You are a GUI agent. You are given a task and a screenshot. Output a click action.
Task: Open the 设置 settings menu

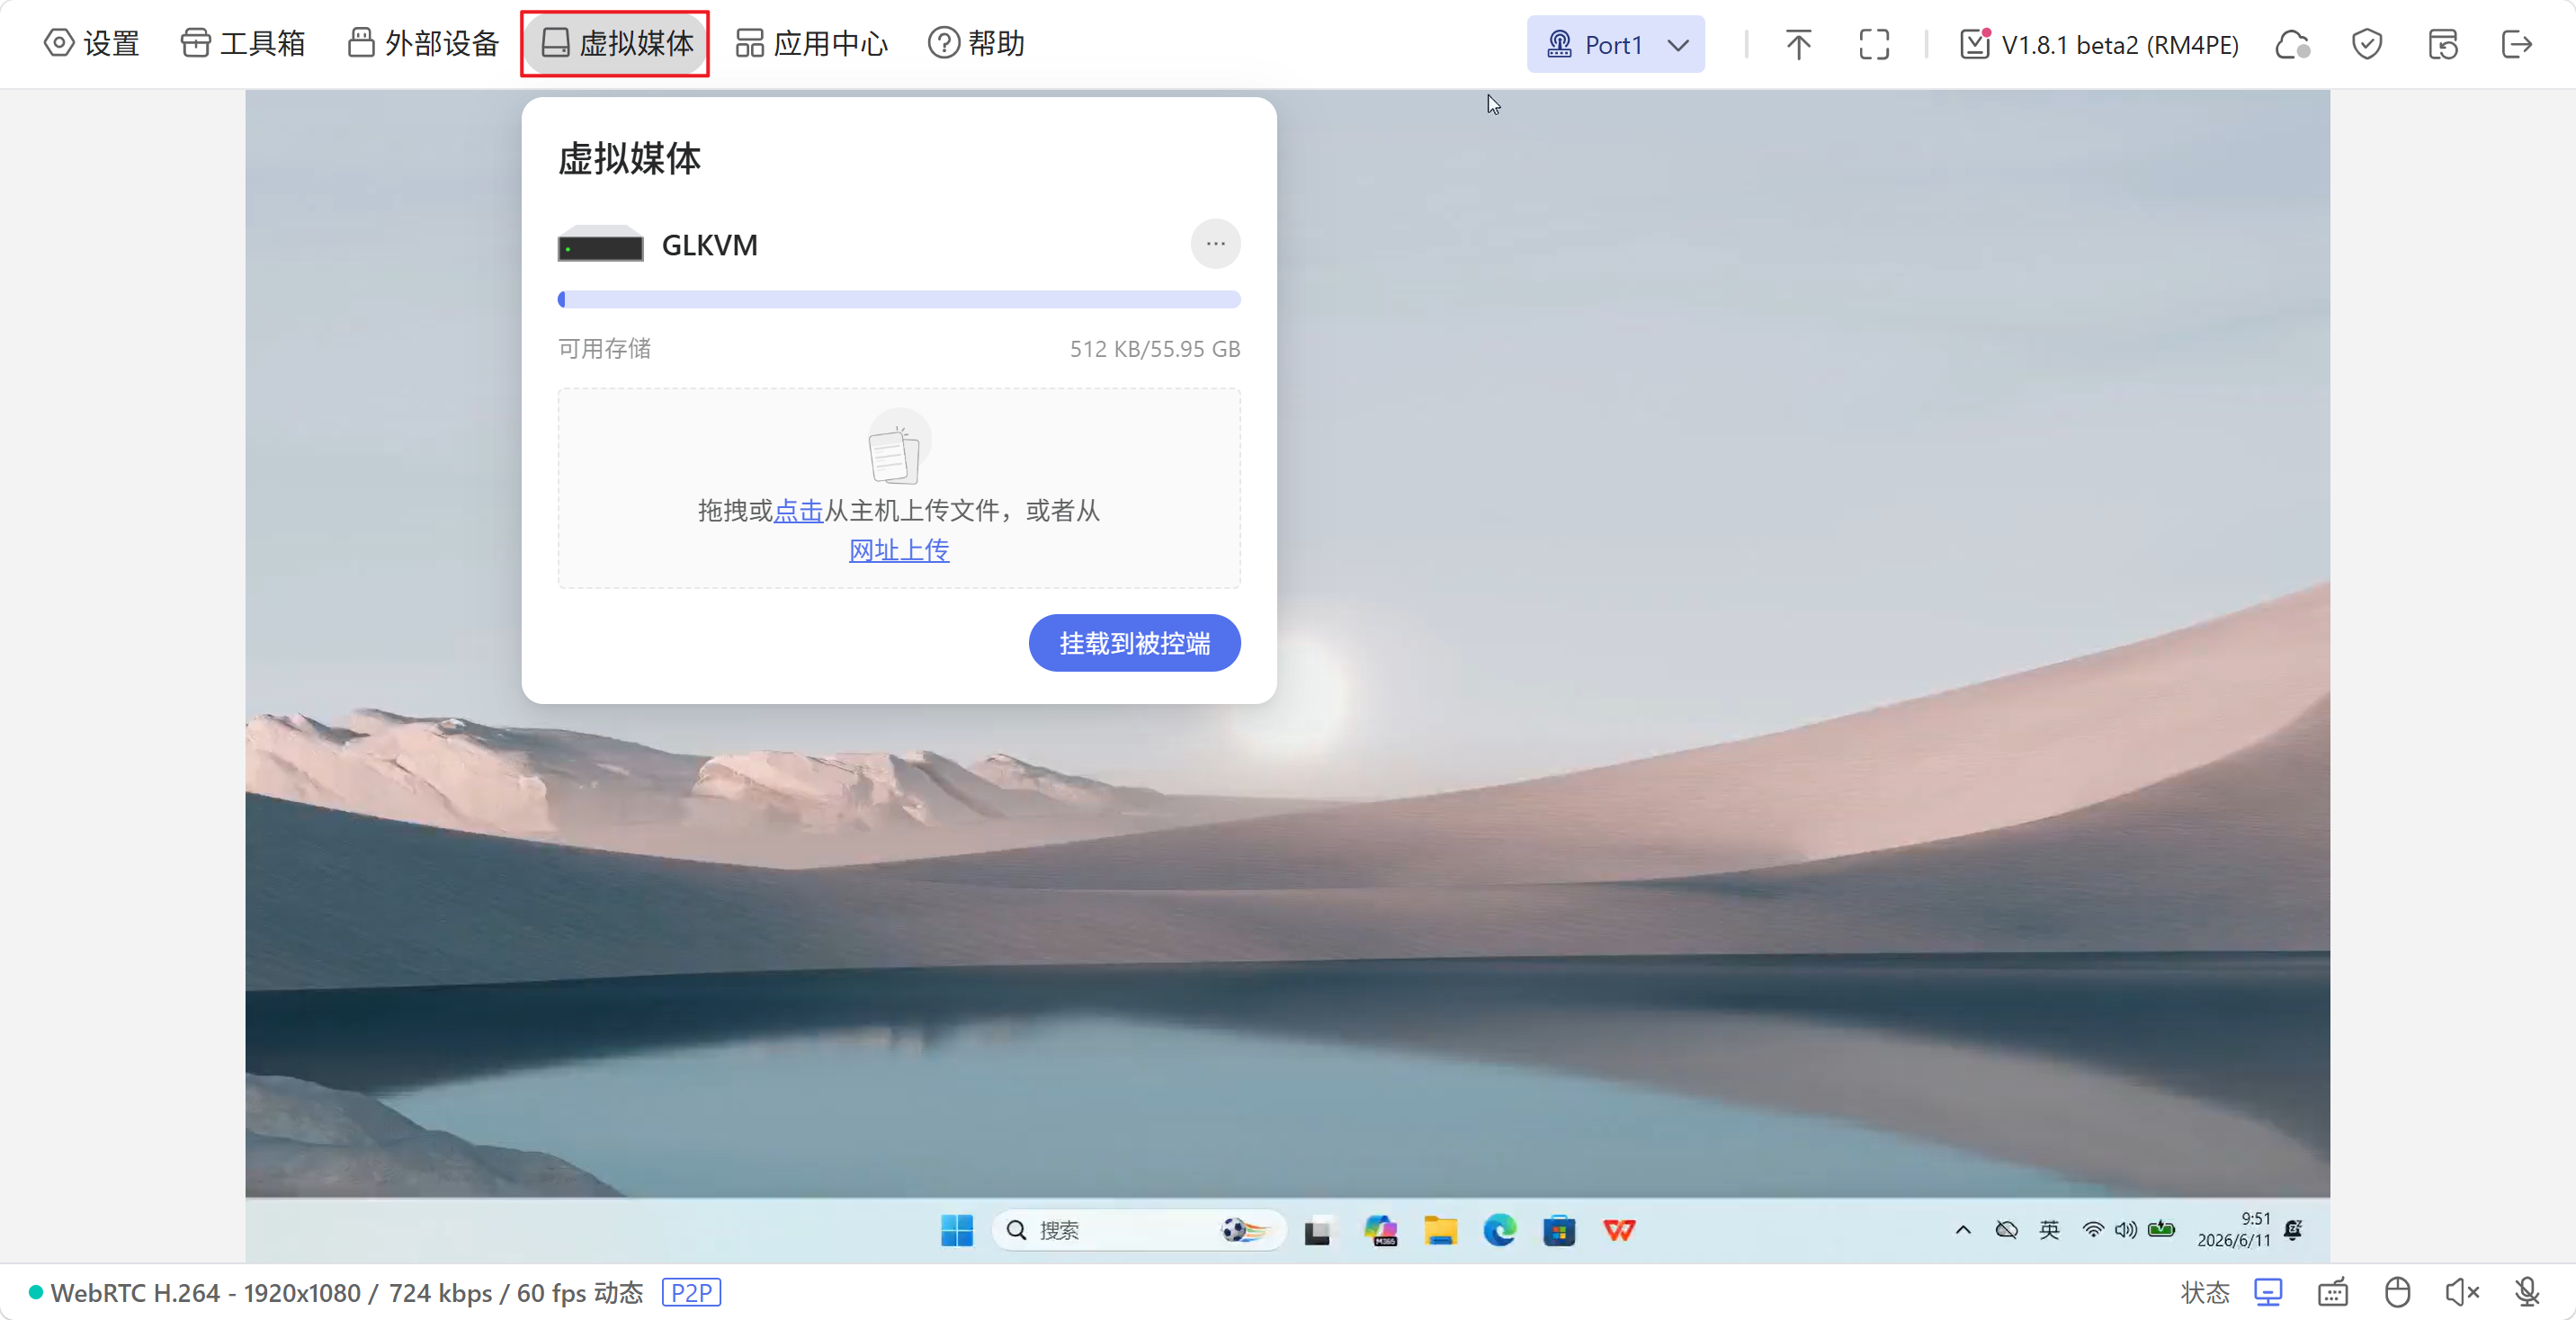(x=91, y=43)
